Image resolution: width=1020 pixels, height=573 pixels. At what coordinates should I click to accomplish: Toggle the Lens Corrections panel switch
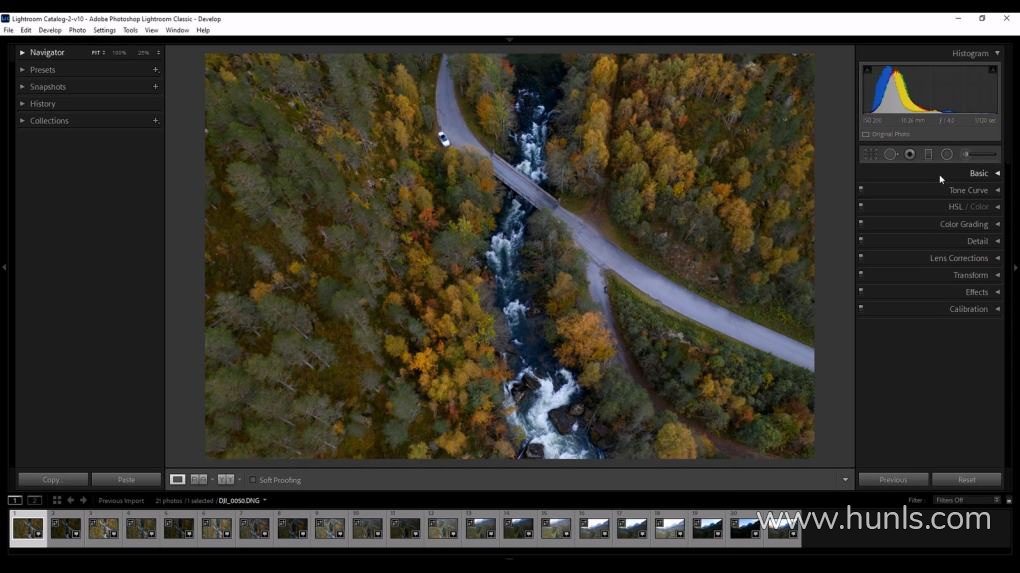click(861, 256)
